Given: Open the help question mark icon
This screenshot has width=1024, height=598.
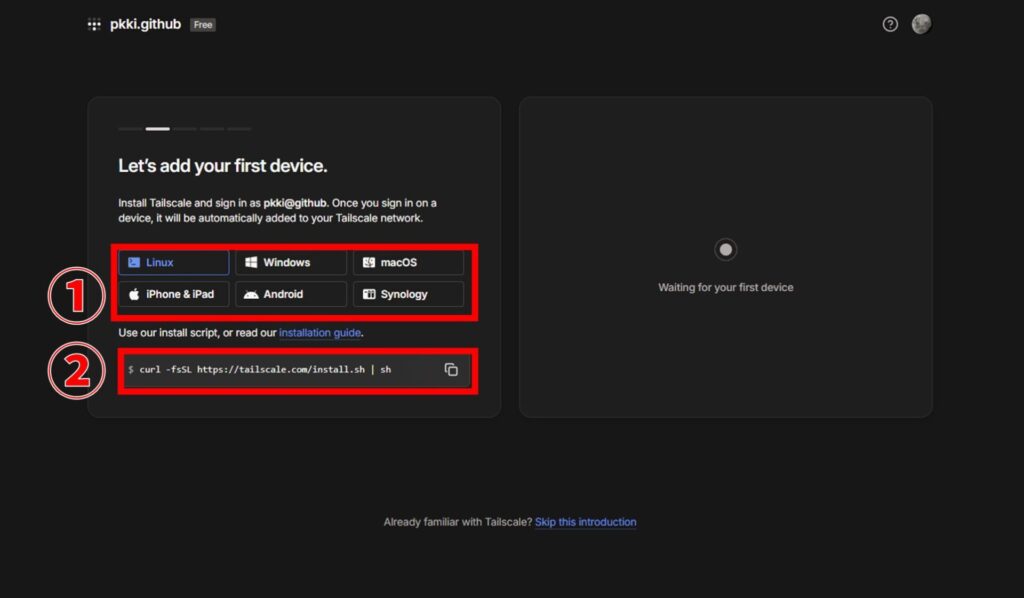Looking at the screenshot, I should tap(890, 24).
